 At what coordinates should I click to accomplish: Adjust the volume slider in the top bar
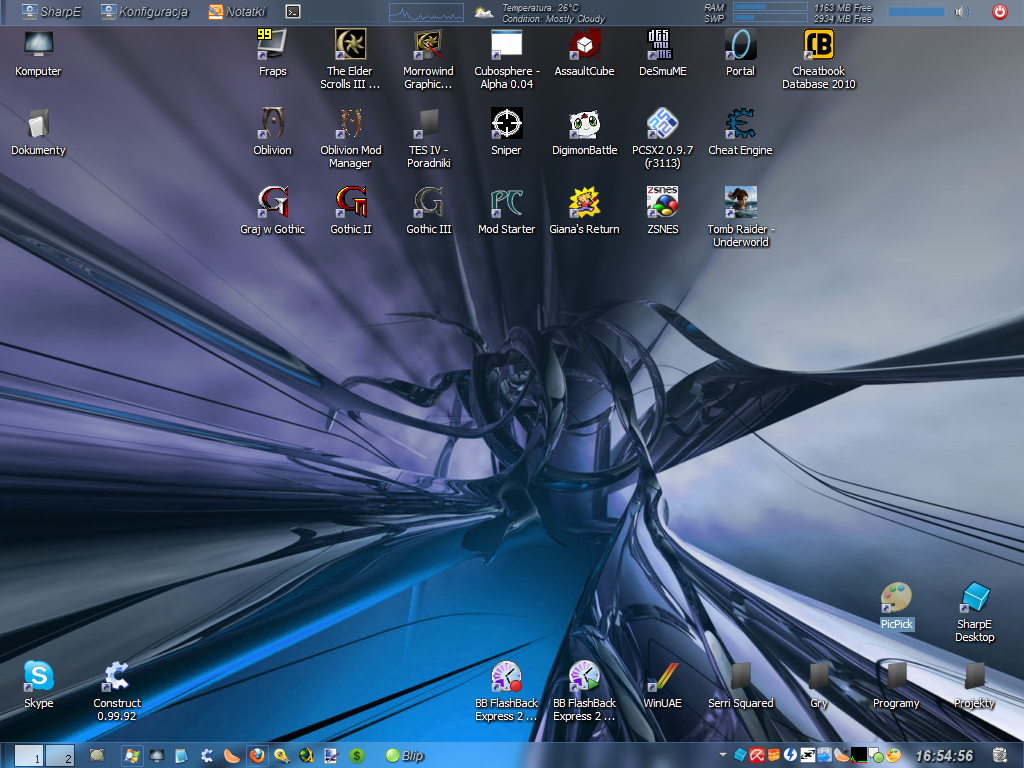(x=915, y=12)
